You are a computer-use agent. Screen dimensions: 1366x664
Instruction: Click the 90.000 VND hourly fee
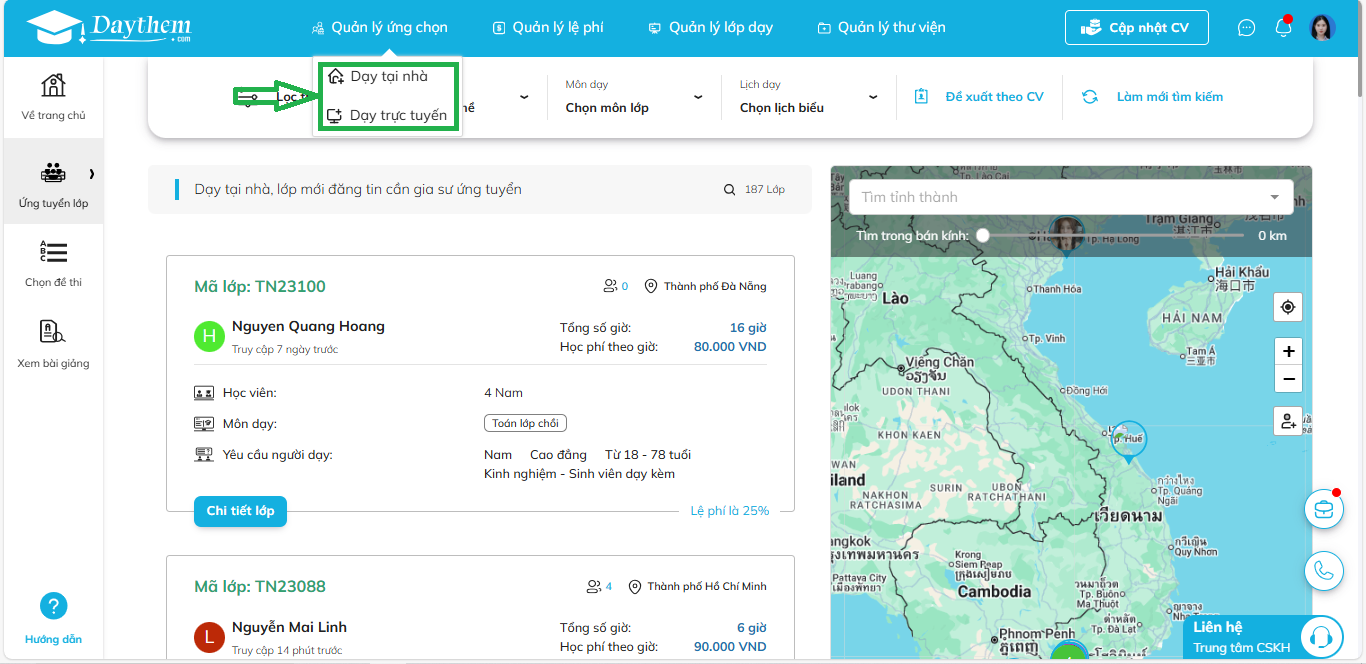click(730, 647)
